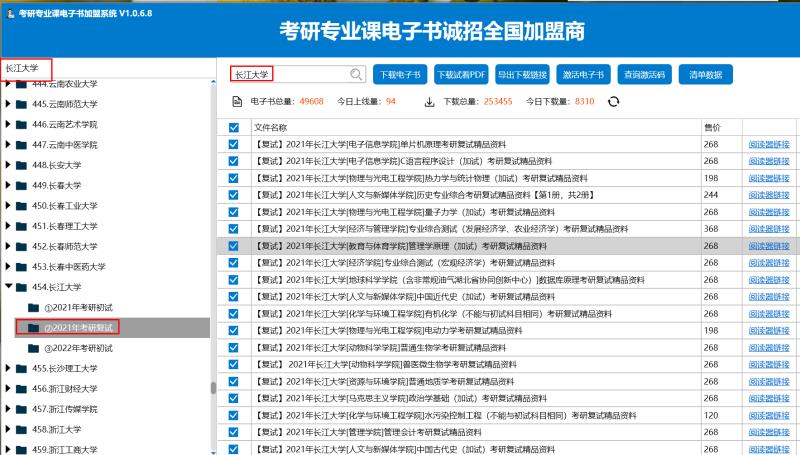The image size is (800, 455).
Task: Click the 下载试看PDF button
Action: click(461, 74)
